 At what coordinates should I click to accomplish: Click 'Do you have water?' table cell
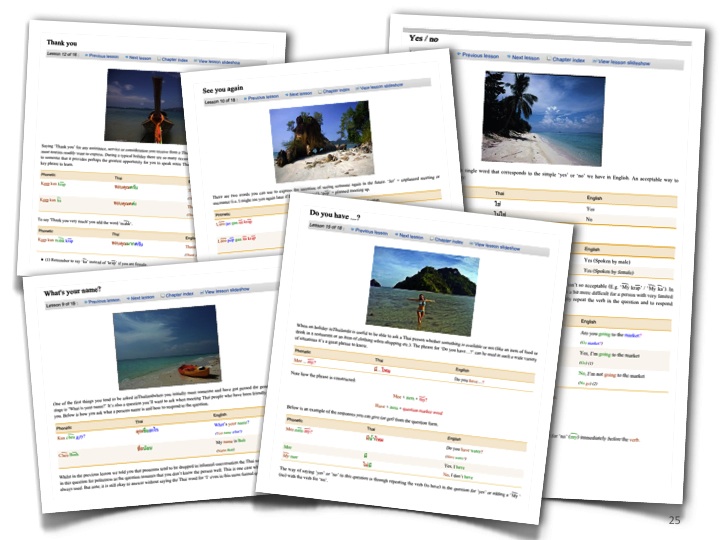tap(464, 450)
